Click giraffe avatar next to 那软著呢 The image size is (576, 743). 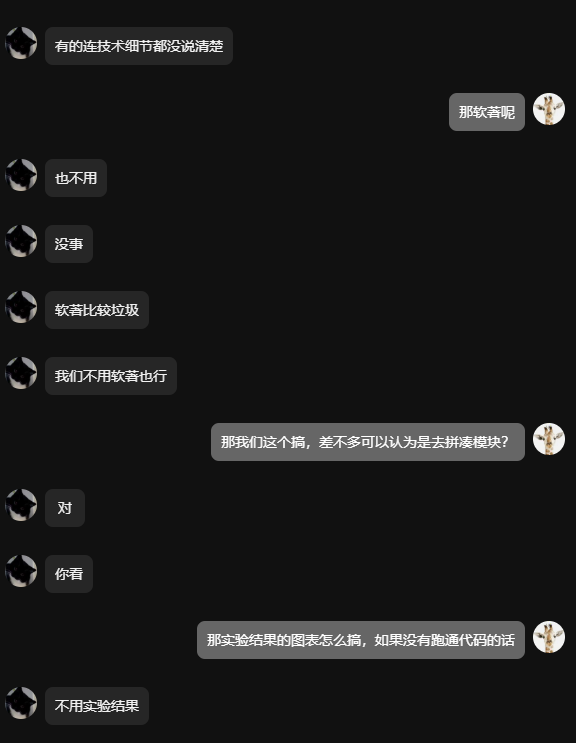549,109
